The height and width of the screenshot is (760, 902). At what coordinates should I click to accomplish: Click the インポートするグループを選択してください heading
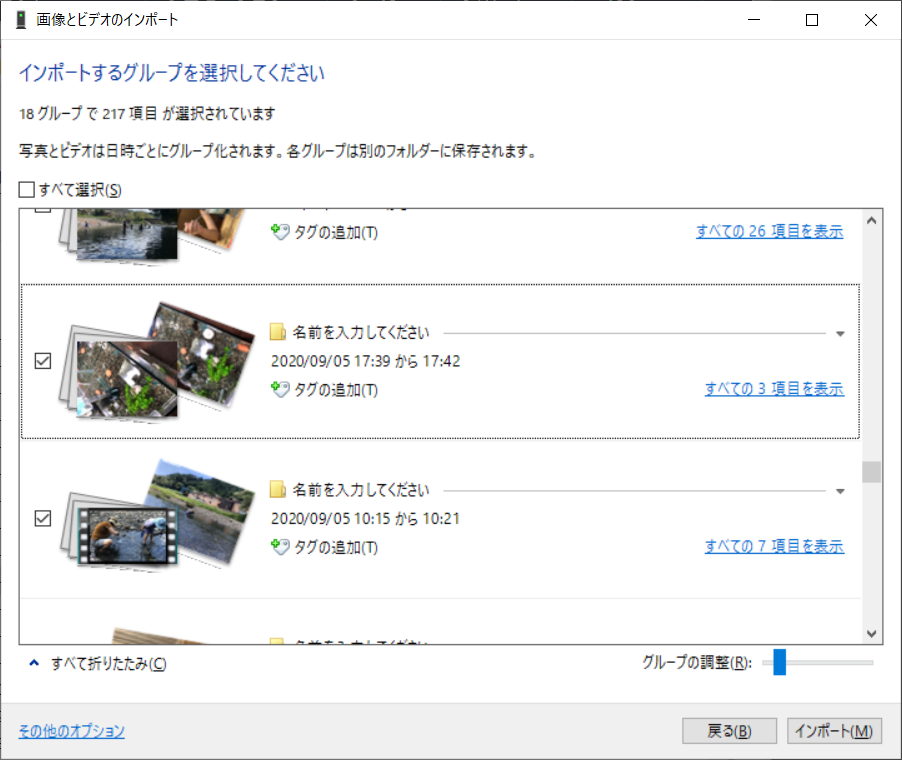click(172, 73)
